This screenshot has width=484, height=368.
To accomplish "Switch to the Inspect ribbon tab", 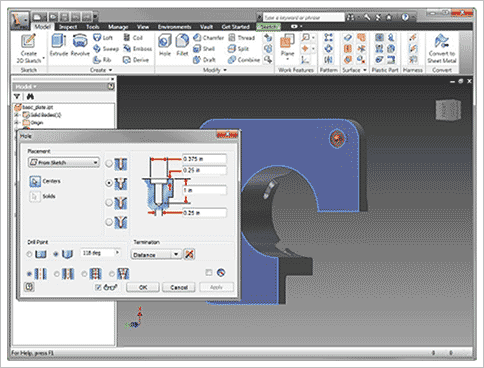I will (68, 27).
